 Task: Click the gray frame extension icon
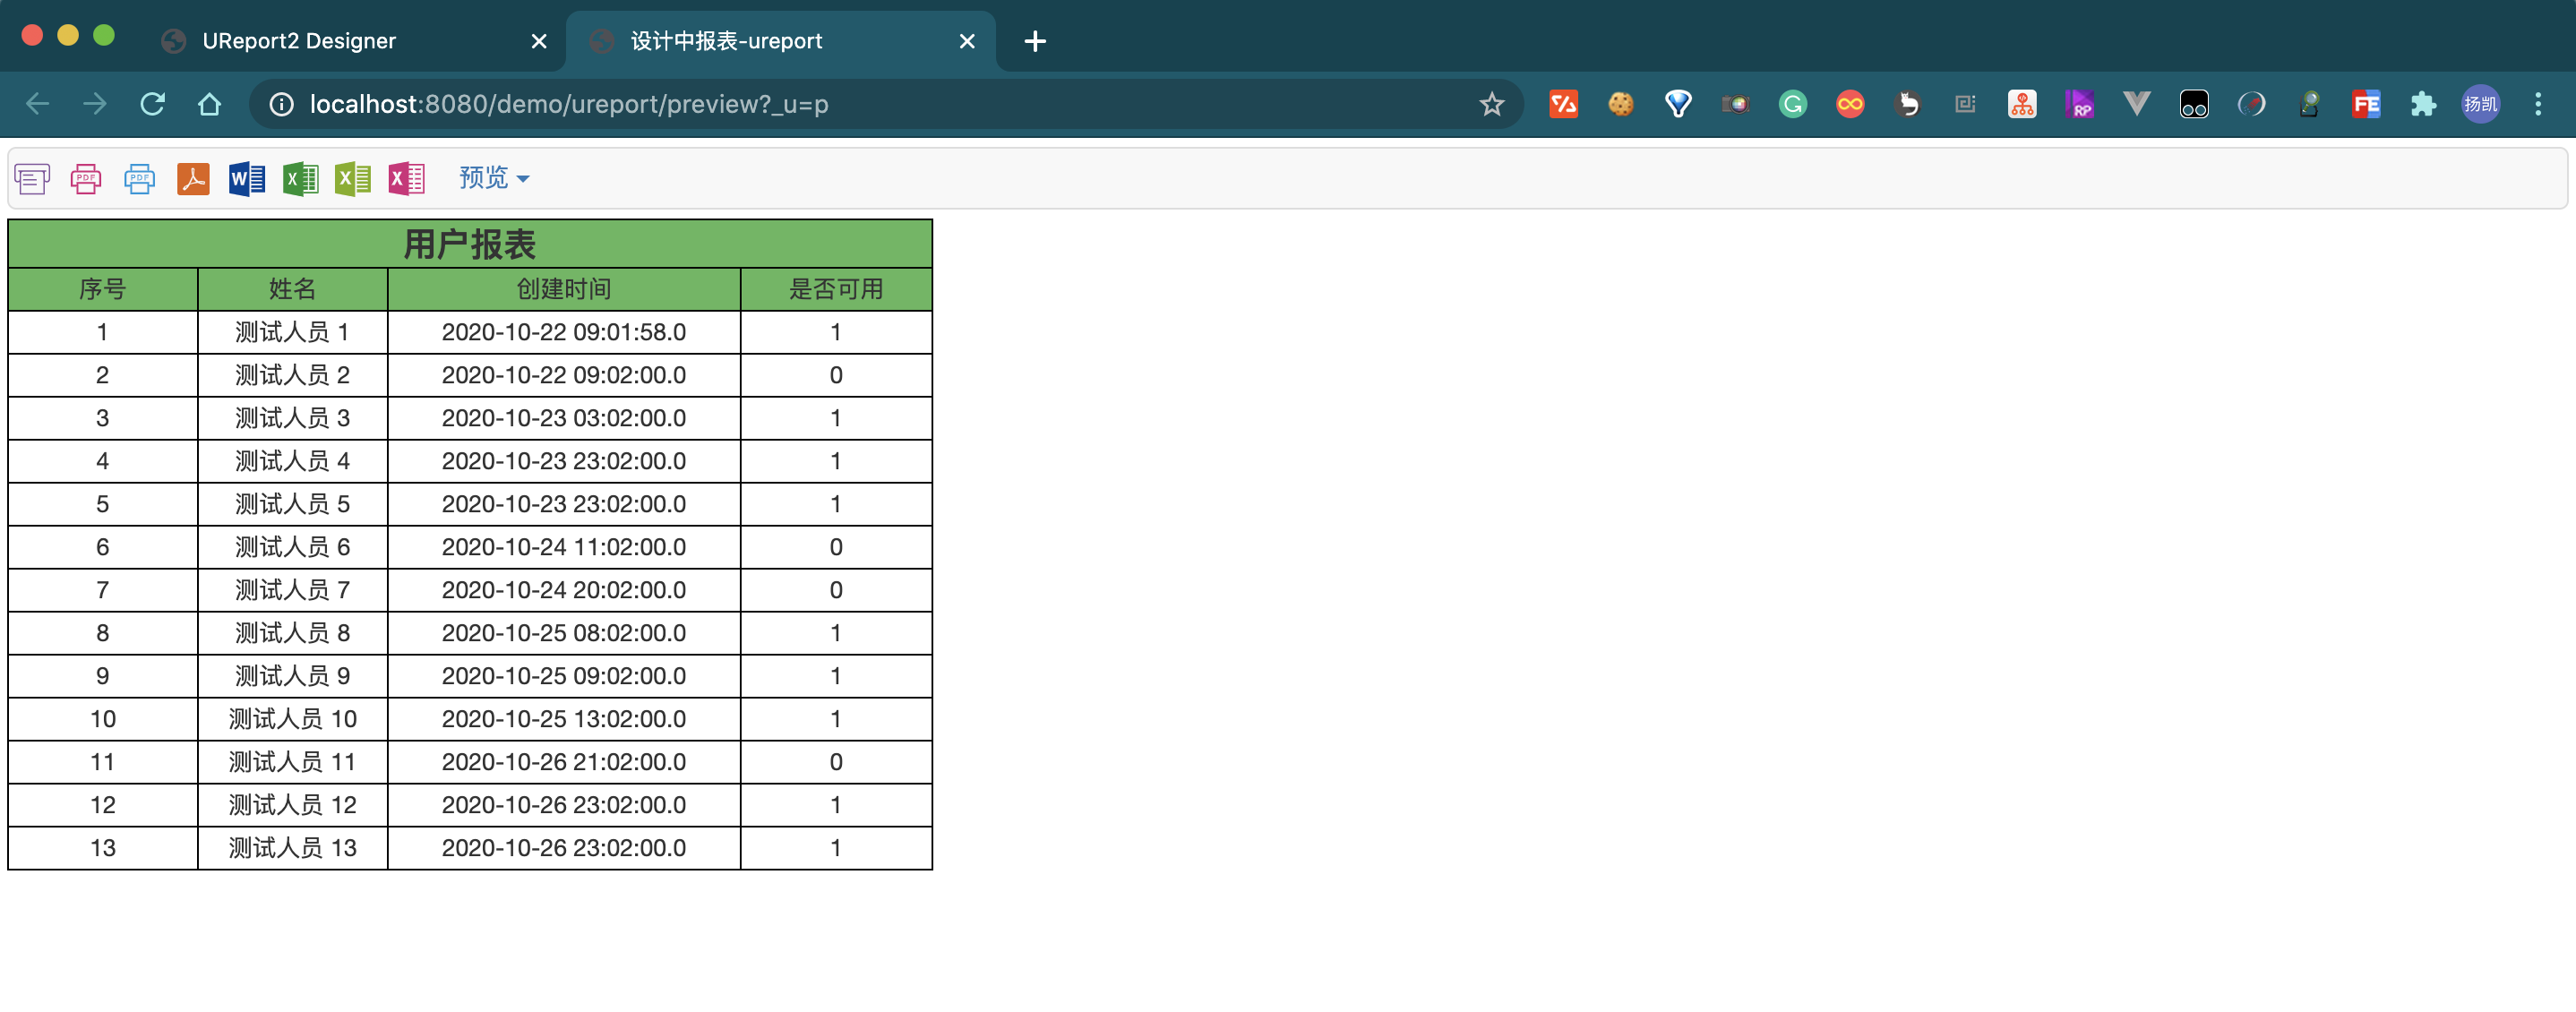pos(1965,104)
